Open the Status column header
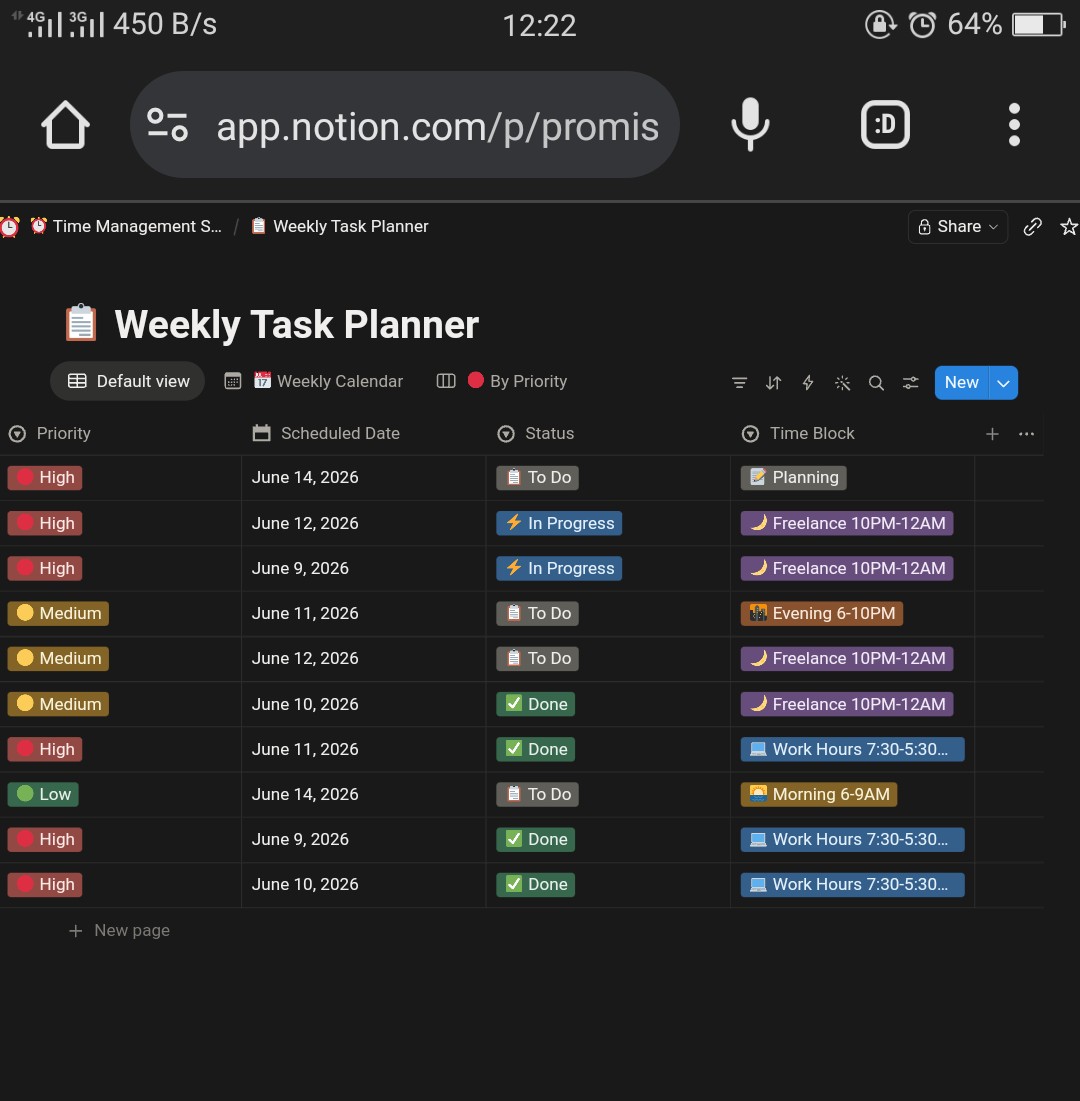This screenshot has height=1101, width=1080. pyautogui.click(x=608, y=433)
